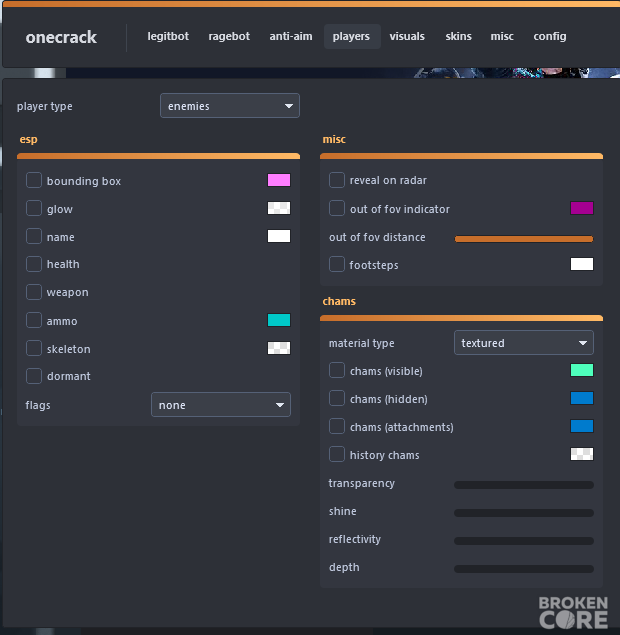Toggle the skeleton checkbox

[x=34, y=348]
